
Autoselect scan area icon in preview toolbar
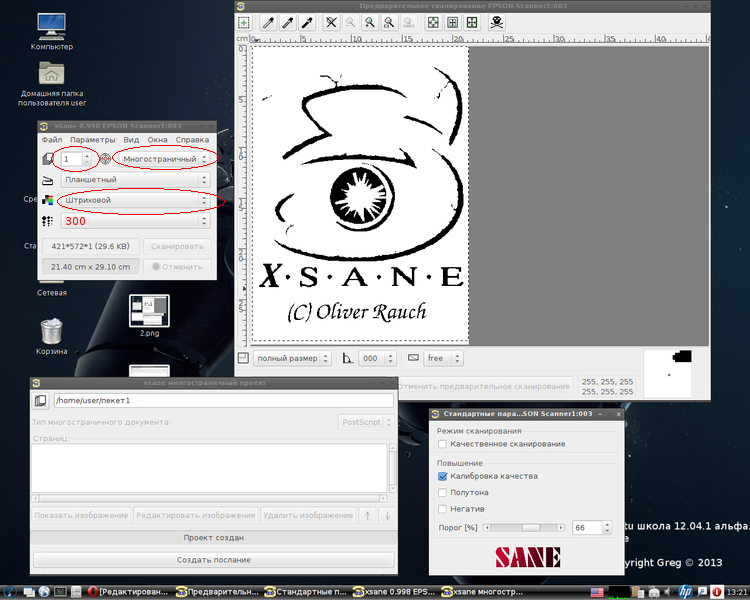pos(433,22)
